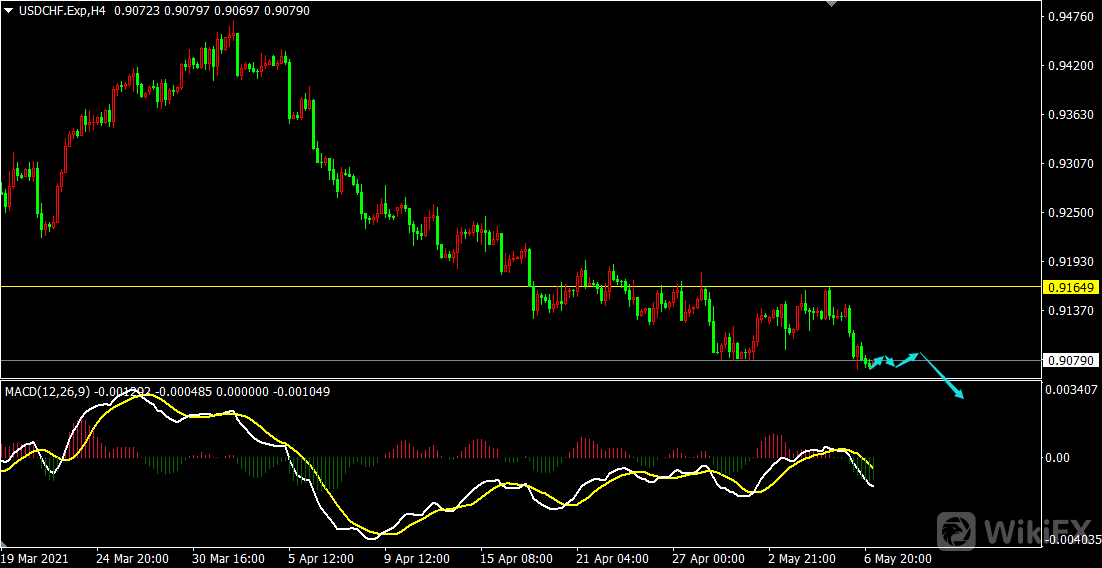Click the 0.003407 MACD scale value
This screenshot has width=1102, height=568.
click(1072, 388)
